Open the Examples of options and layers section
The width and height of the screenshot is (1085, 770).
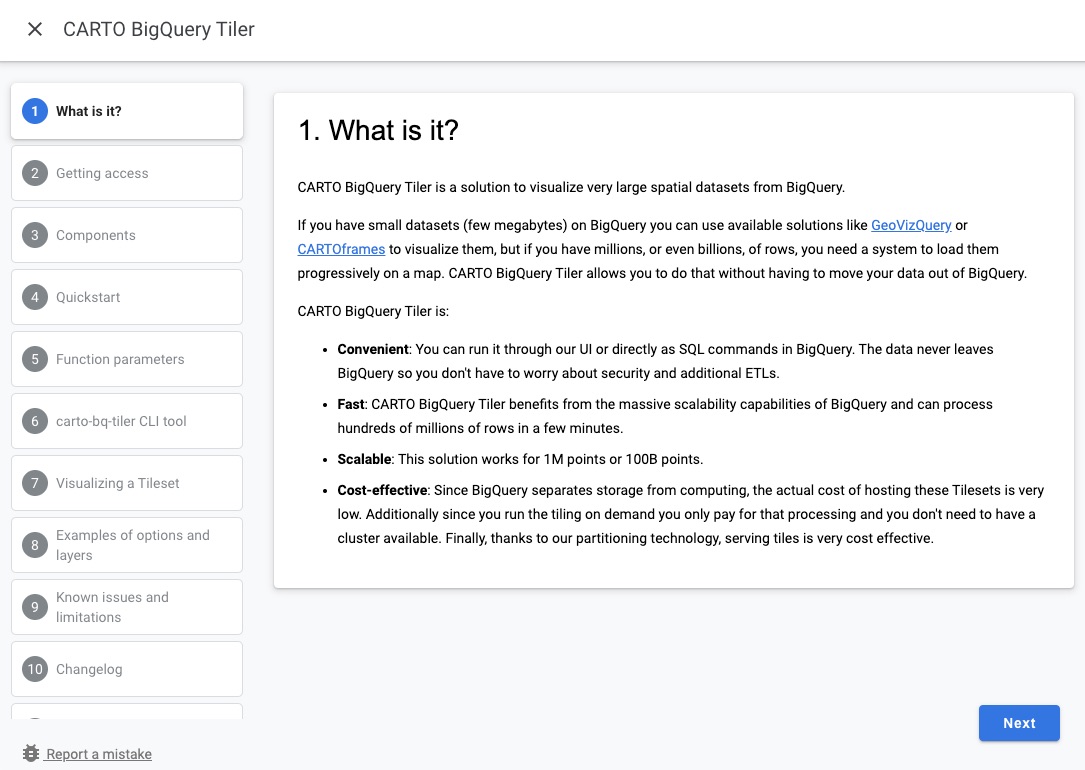pos(127,545)
